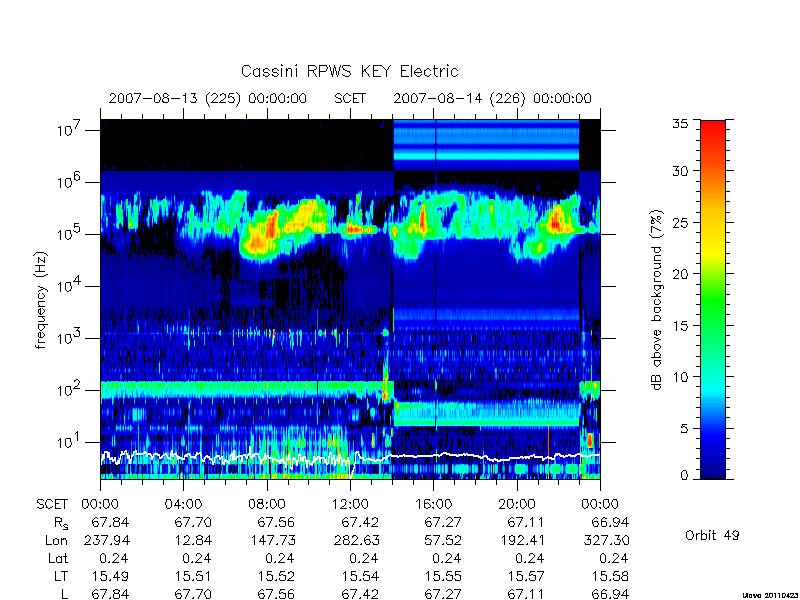Click the 16:00 time tick label
The width and height of the screenshot is (800, 600).
click(x=433, y=505)
